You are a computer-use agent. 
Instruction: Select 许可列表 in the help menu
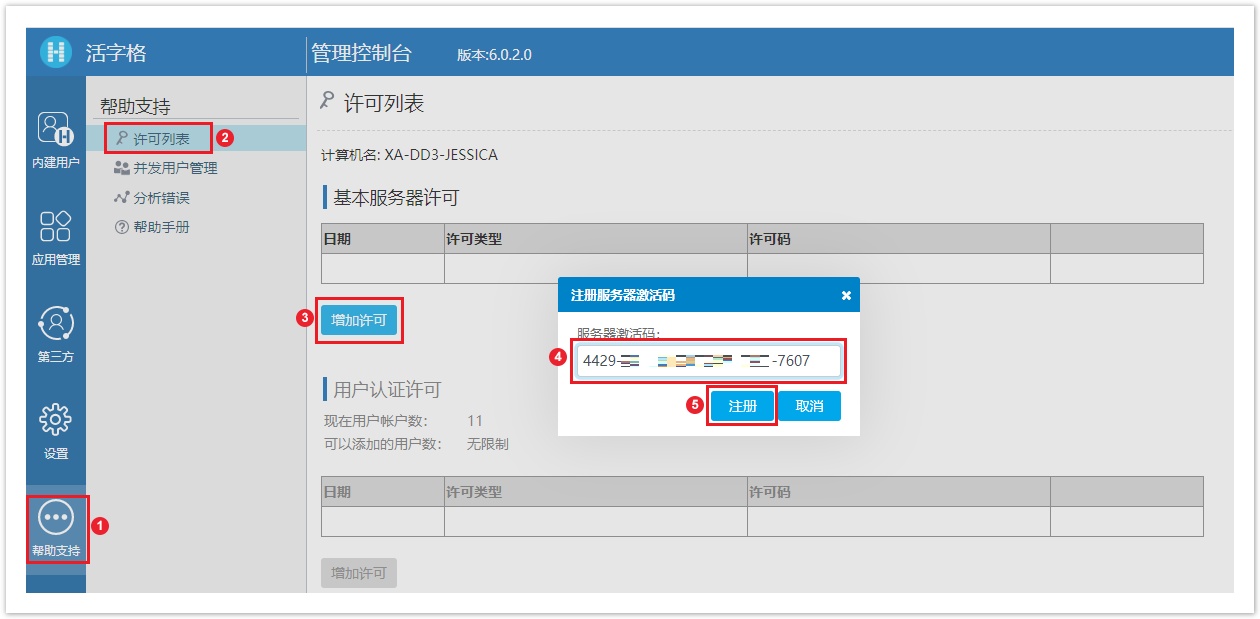pos(161,139)
